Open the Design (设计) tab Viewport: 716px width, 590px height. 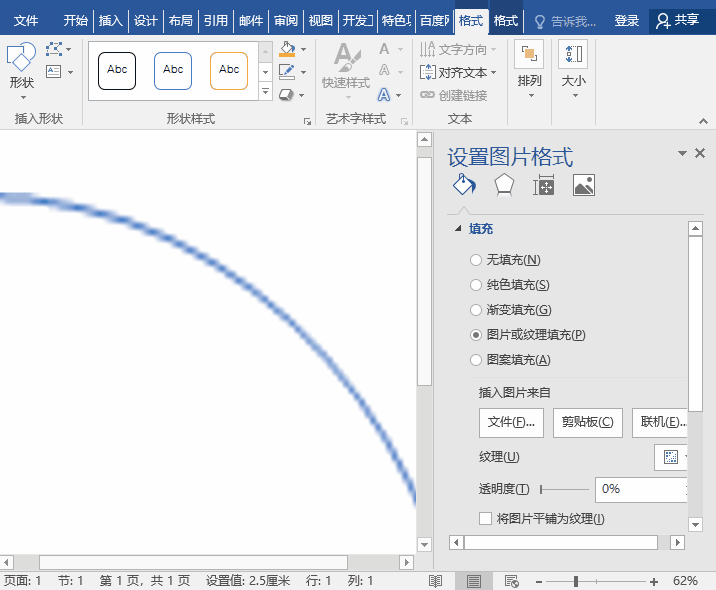coord(145,21)
